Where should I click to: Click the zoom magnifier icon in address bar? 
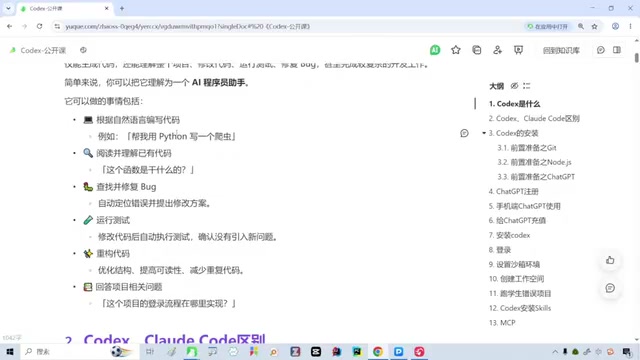tap(580, 26)
